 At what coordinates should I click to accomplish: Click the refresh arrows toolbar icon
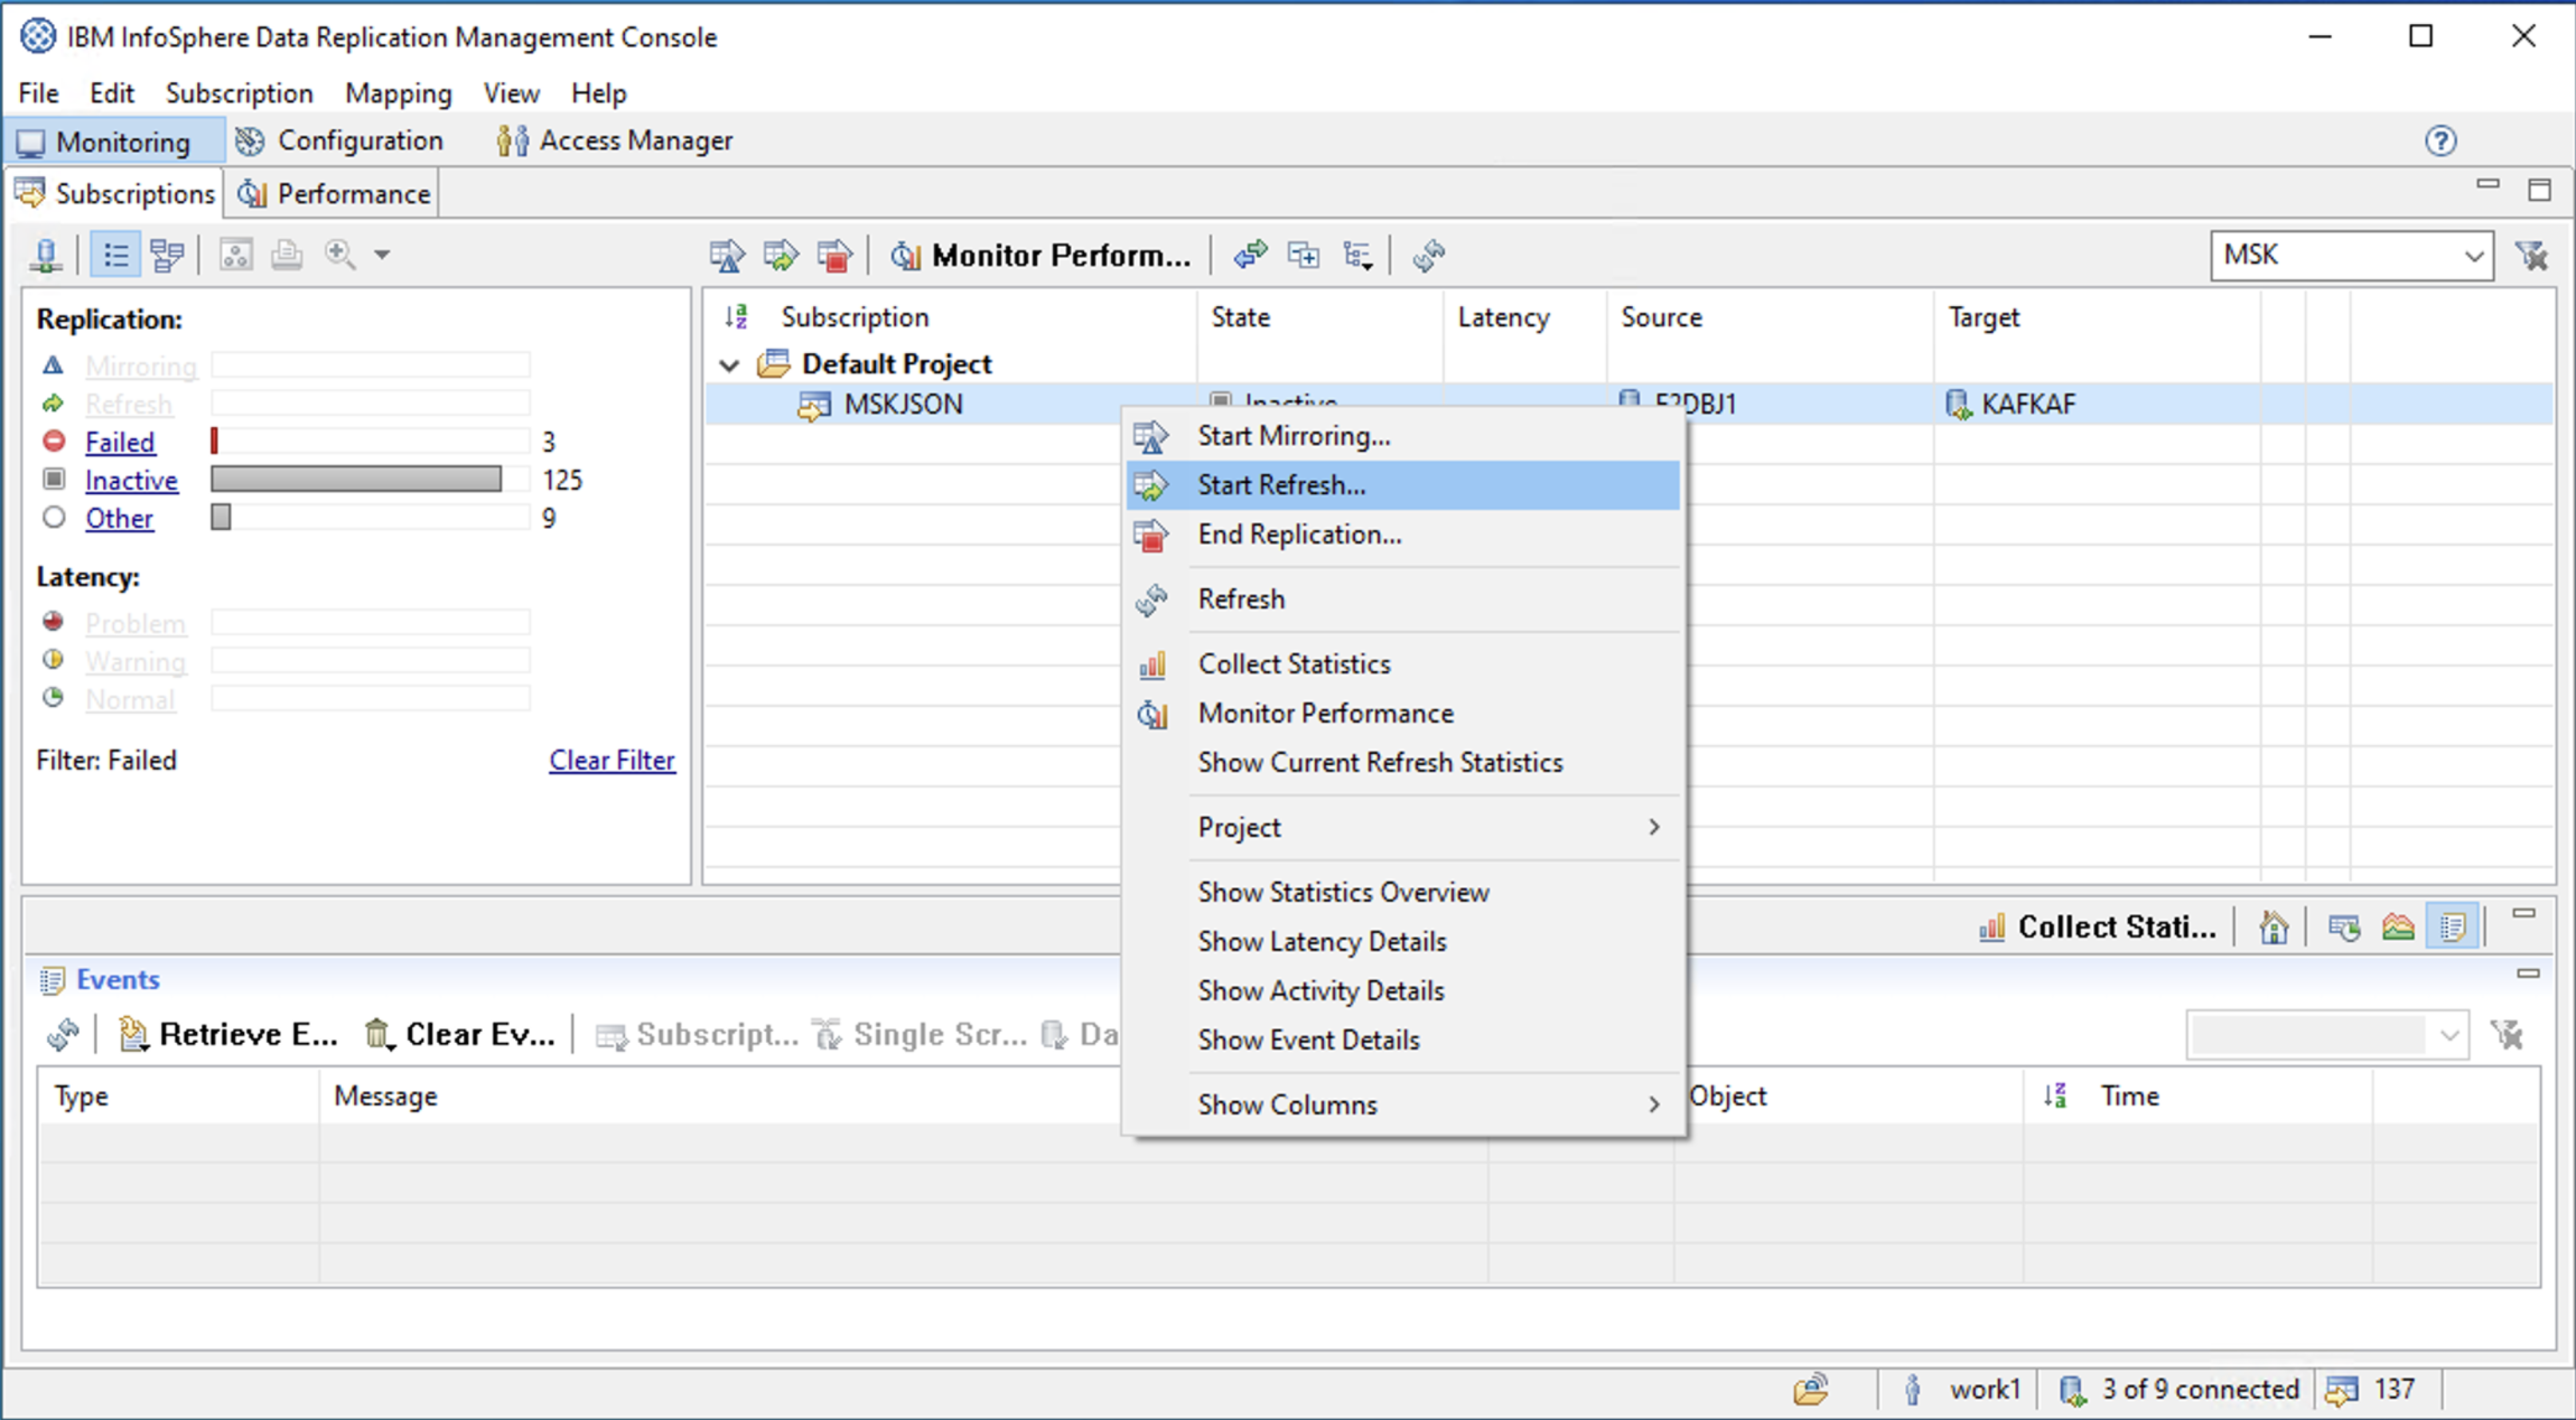point(1429,256)
